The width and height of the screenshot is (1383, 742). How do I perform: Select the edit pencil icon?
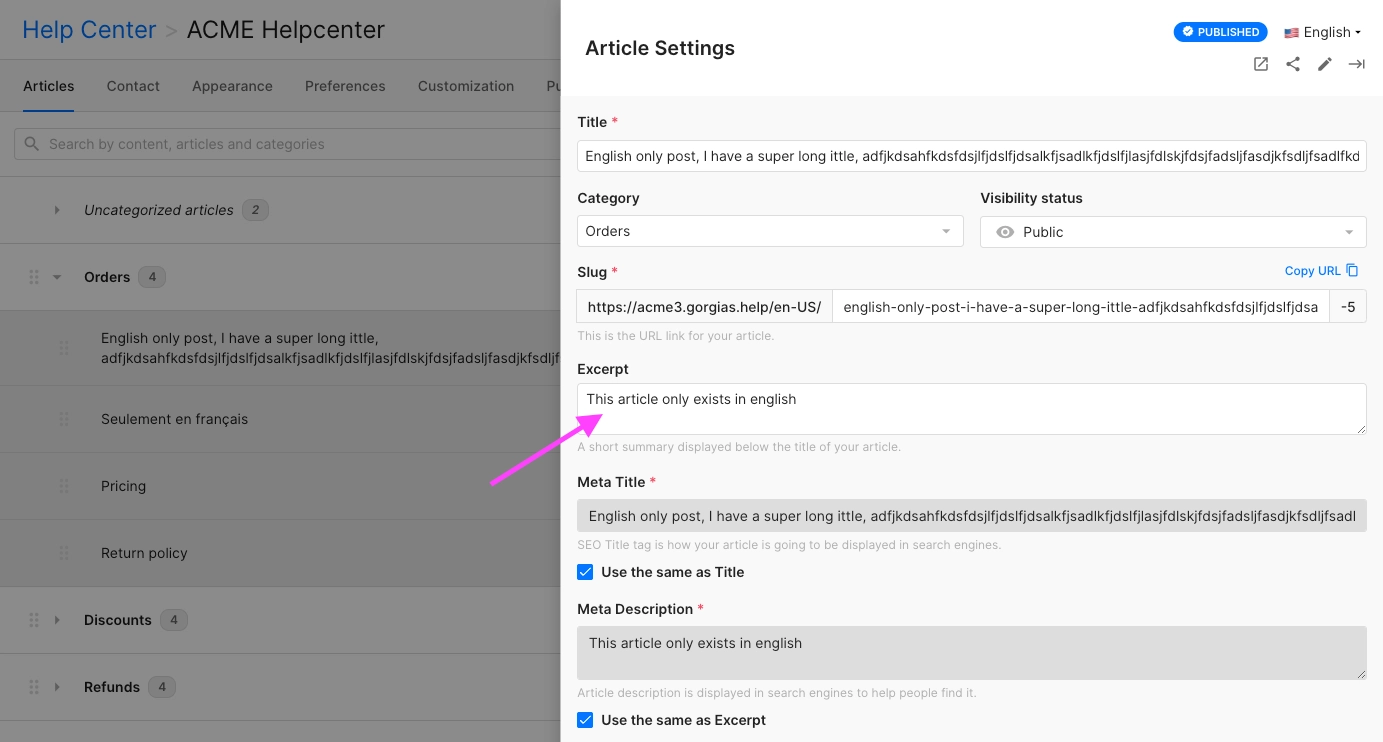pos(1325,63)
